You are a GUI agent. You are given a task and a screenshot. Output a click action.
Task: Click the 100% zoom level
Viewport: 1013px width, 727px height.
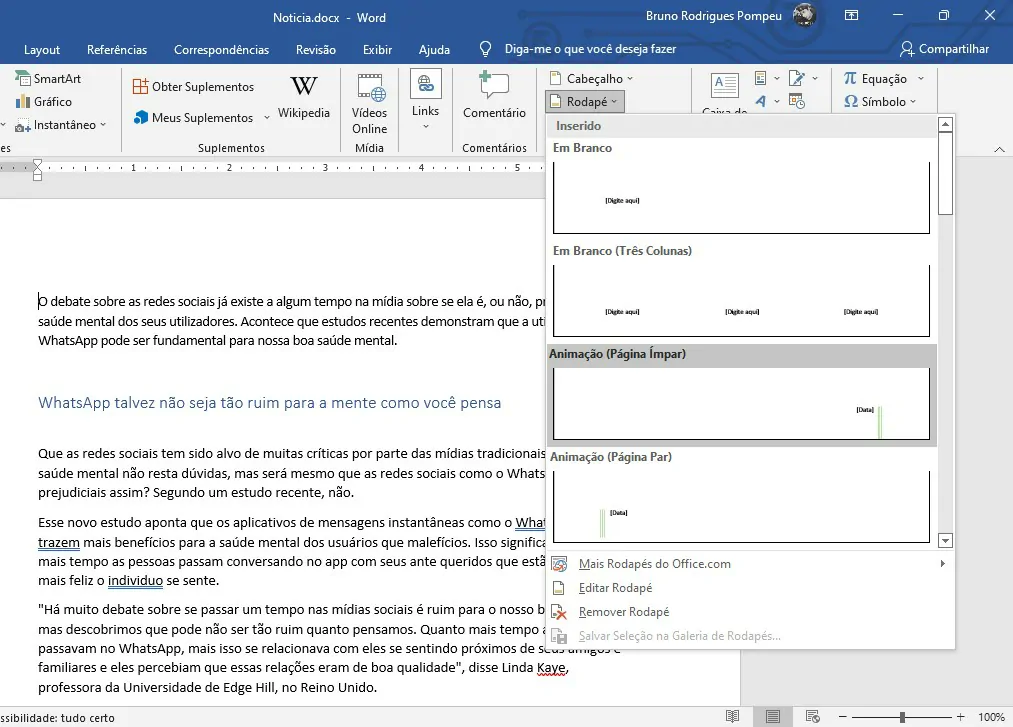[990, 717]
